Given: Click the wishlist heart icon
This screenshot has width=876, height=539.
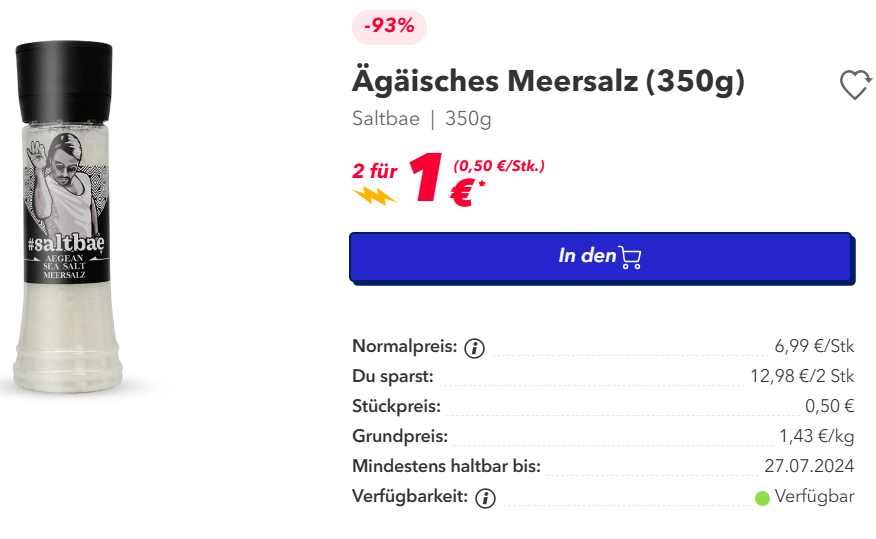Looking at the screenshot, I should (x=855, y=85).
